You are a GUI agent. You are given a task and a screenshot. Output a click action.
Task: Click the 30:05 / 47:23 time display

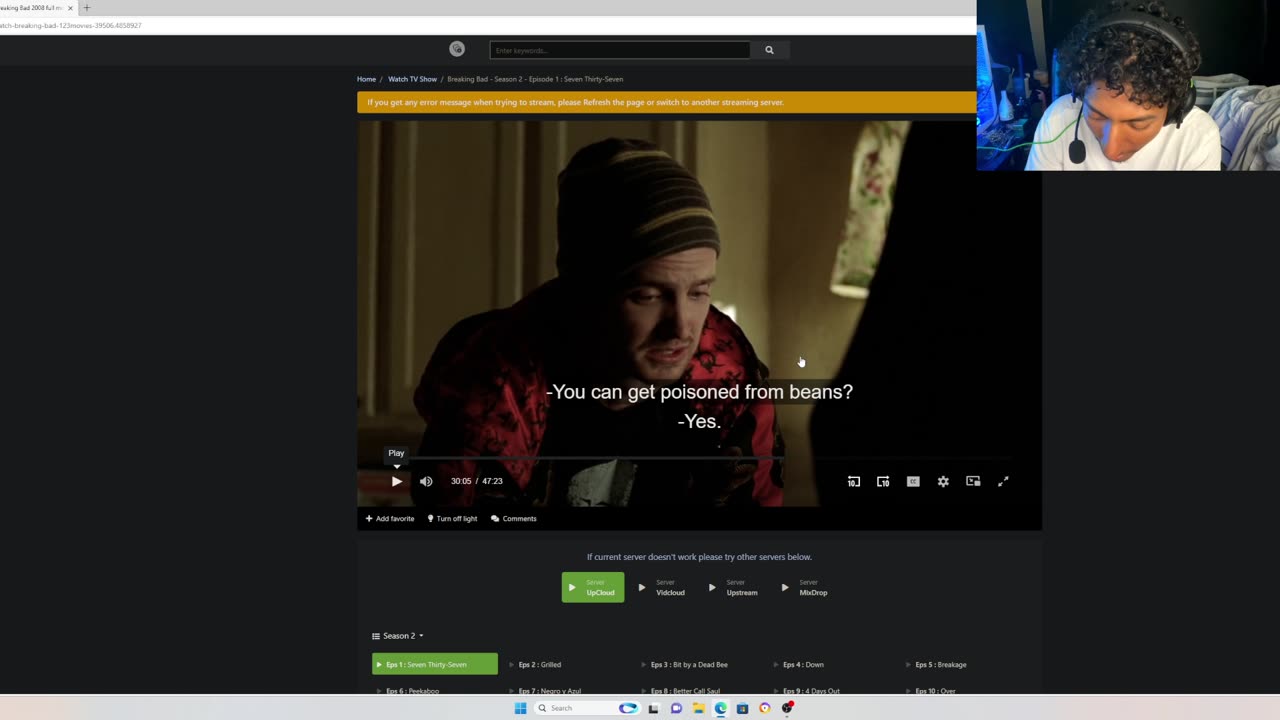click(x=476, y=481)
